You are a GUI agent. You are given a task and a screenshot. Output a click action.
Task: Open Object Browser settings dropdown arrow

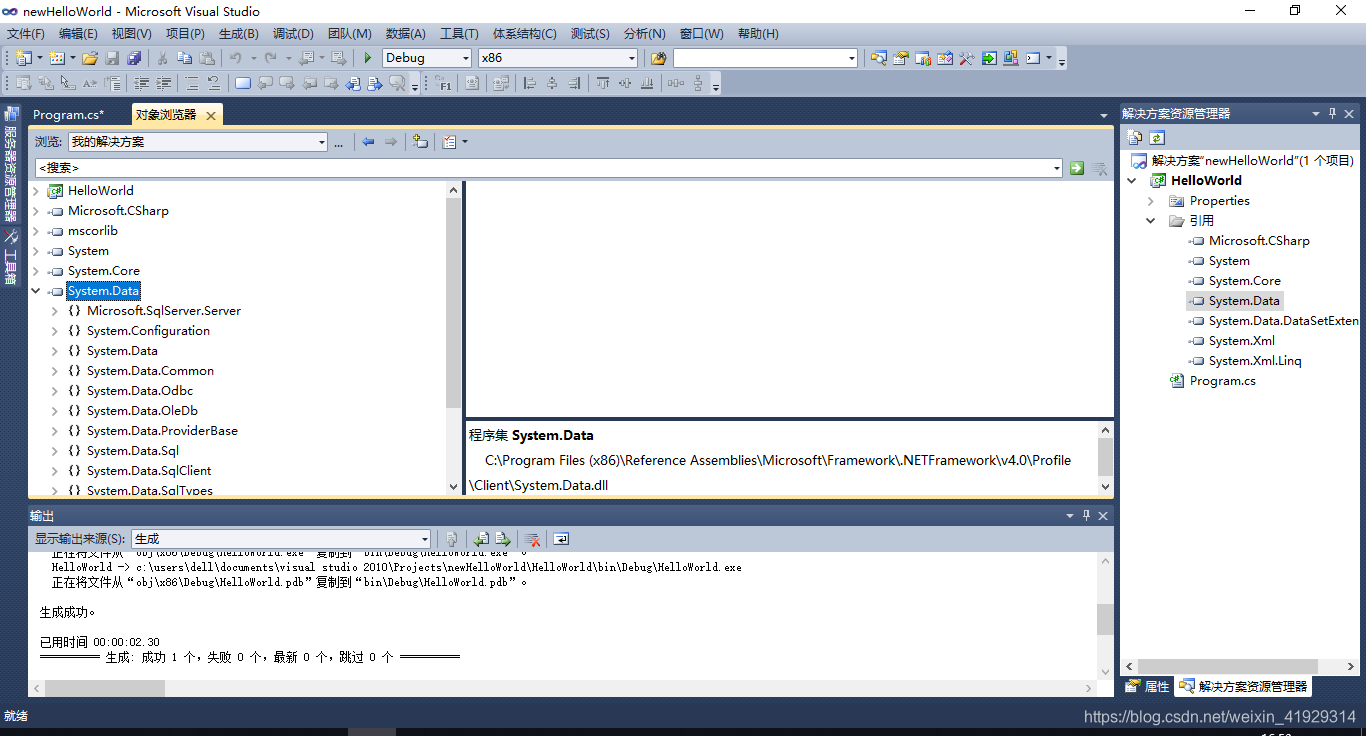click(464, 142)
